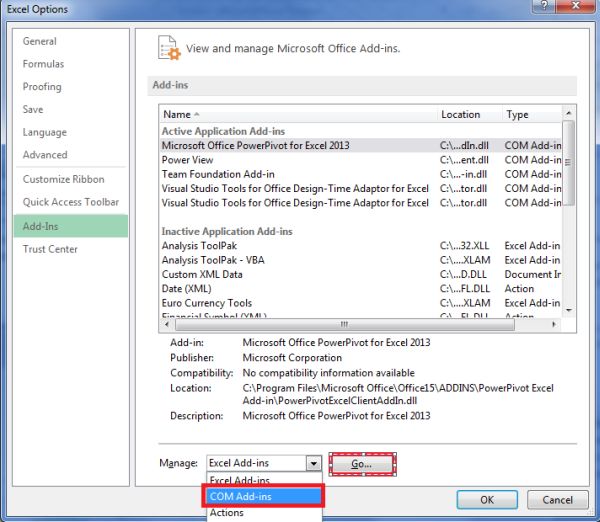Image resolution: width=600 pixels, height=522 pixels.
Task: Choose COM Add-ins from Manage list
Action: pos(263,496)
